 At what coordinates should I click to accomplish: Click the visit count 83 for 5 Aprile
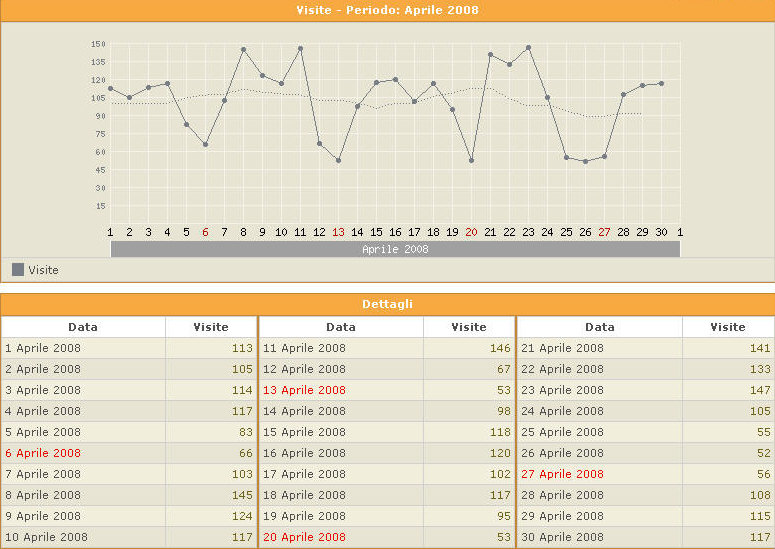tap(246, 432)
